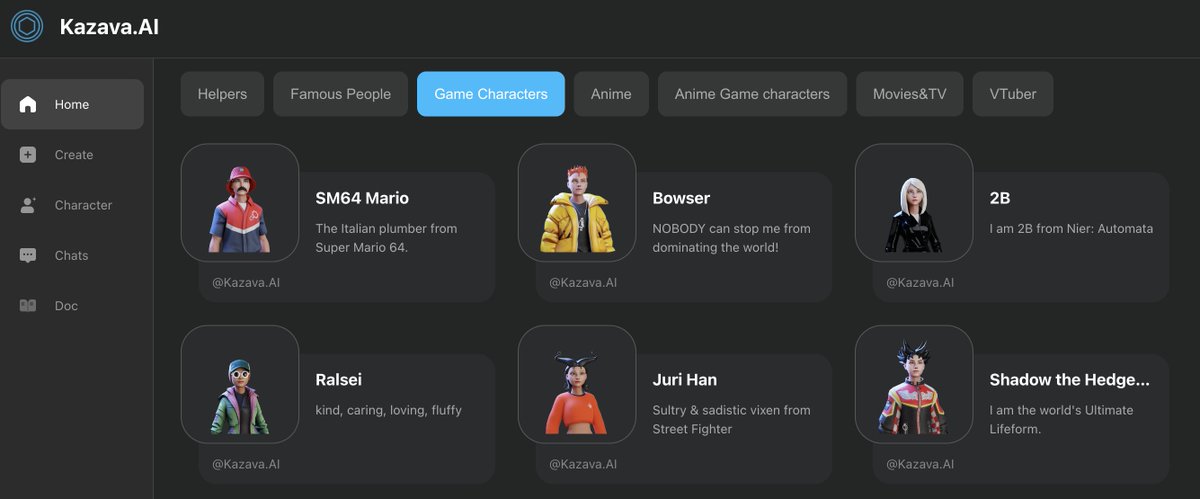Click the Create plus icon in sidebar
1200x499 pixels.
click(28, 155)
